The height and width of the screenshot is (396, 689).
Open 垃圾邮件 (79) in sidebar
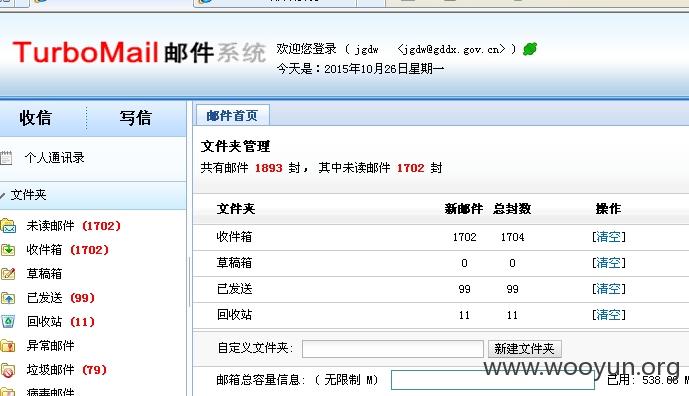tap(66, 370)
